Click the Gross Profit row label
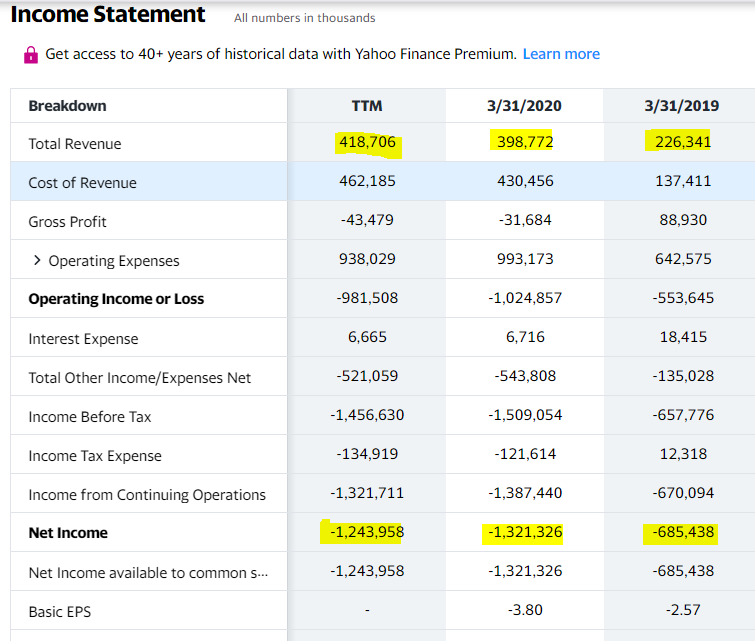The height and width of the screenshot is (641, 755). coord(67,222)
